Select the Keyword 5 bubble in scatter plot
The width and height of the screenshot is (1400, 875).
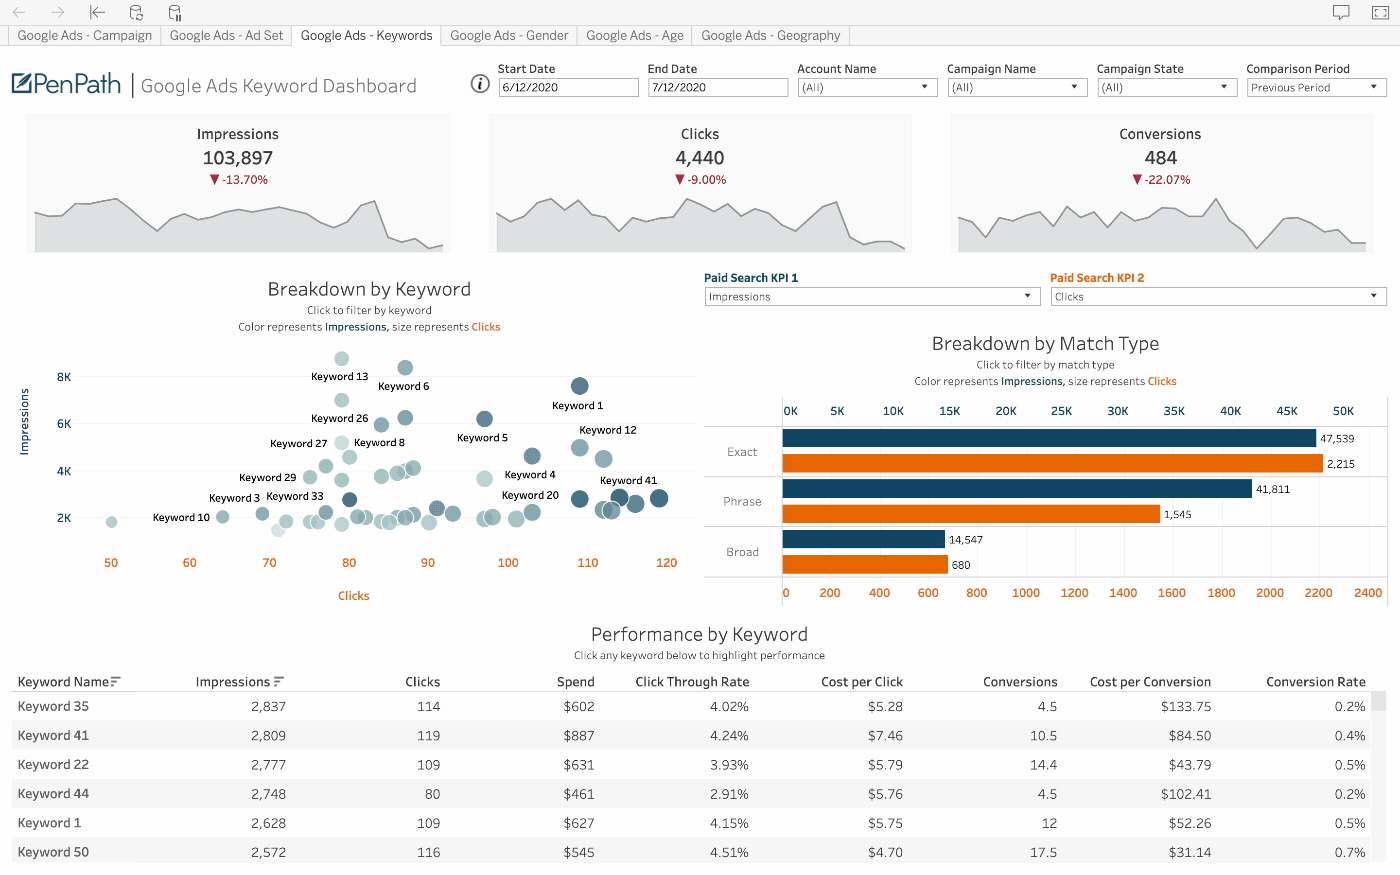tap(484, 419)
